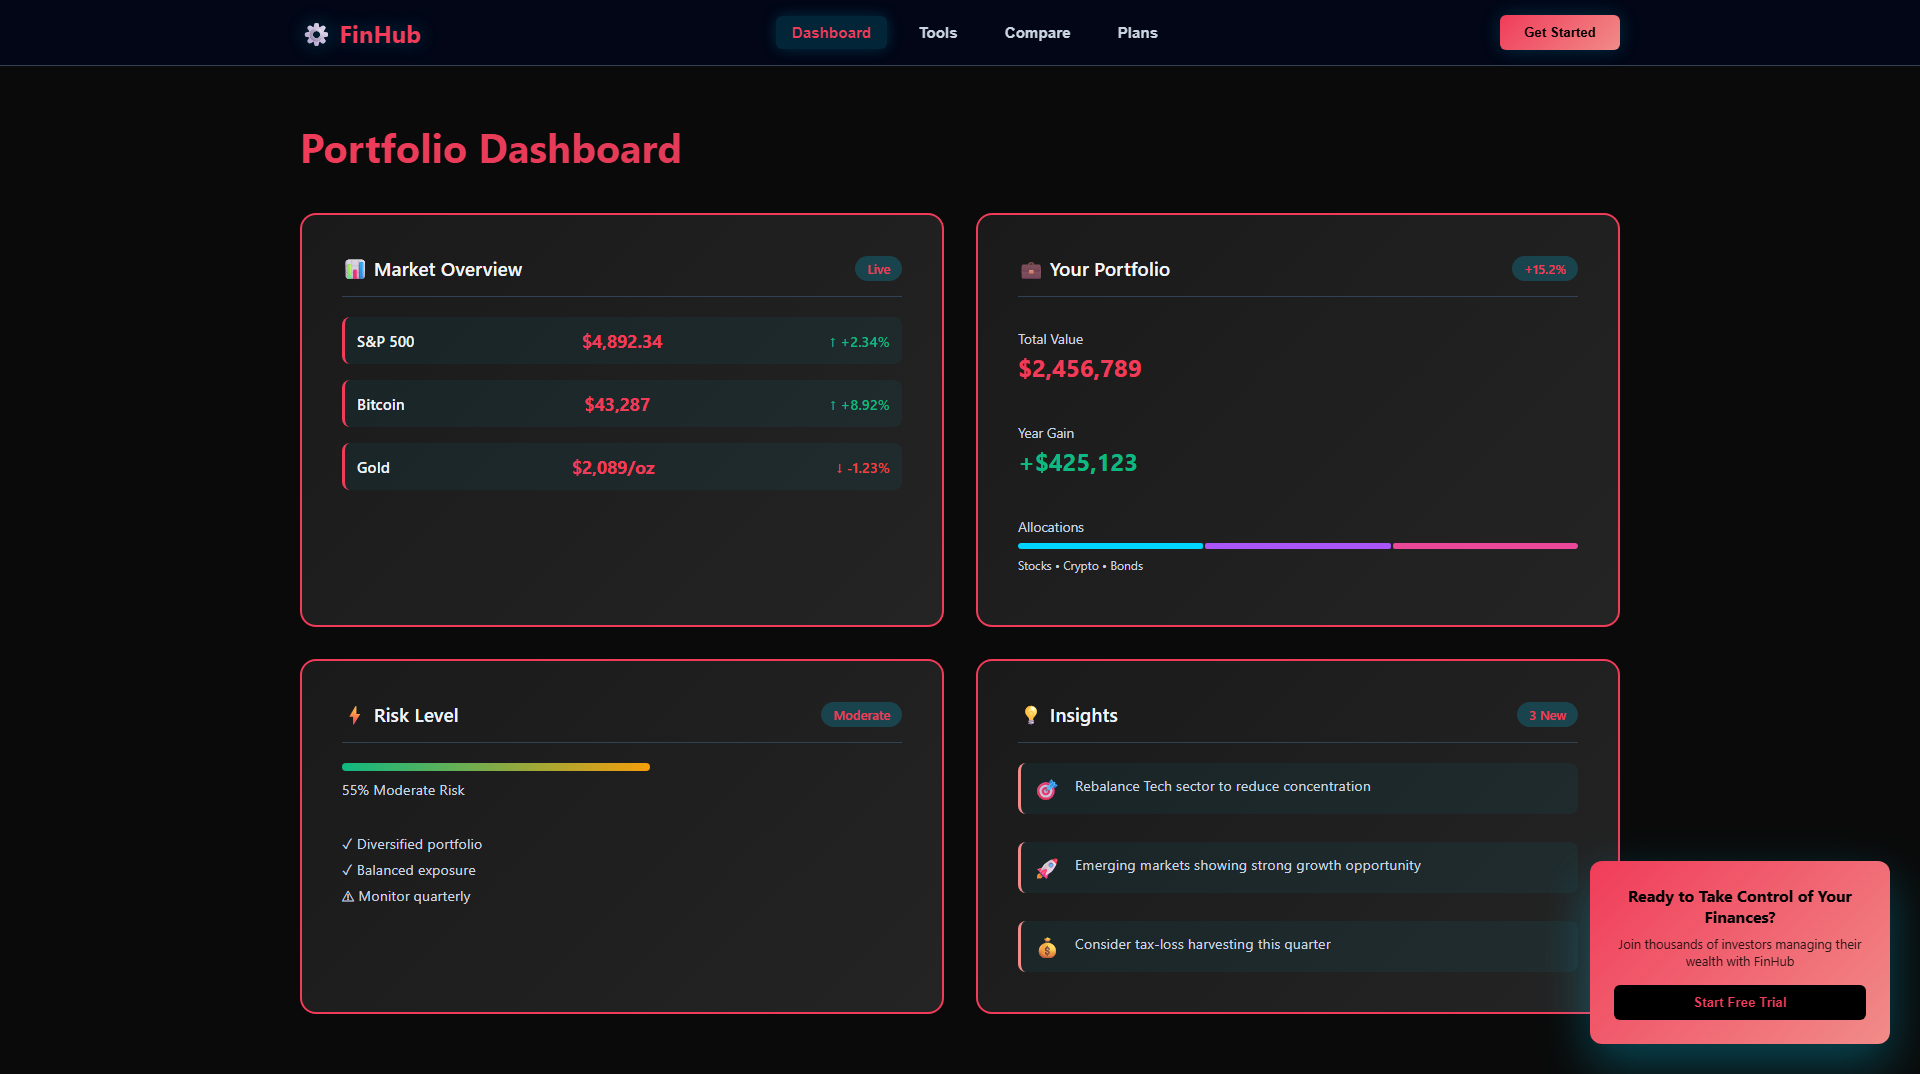
Task: Select the Bitcoin row in Market Overview
Action: pyautogui.click(x=620, y=404)
